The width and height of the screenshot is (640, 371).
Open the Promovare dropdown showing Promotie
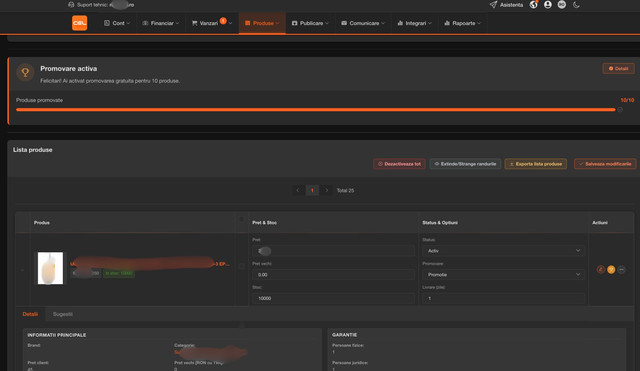503,275
